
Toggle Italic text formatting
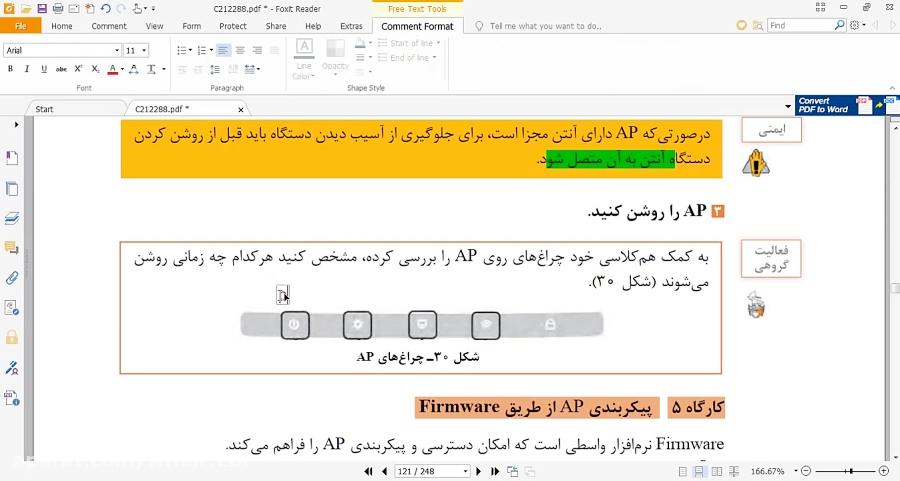pos(27,69)
